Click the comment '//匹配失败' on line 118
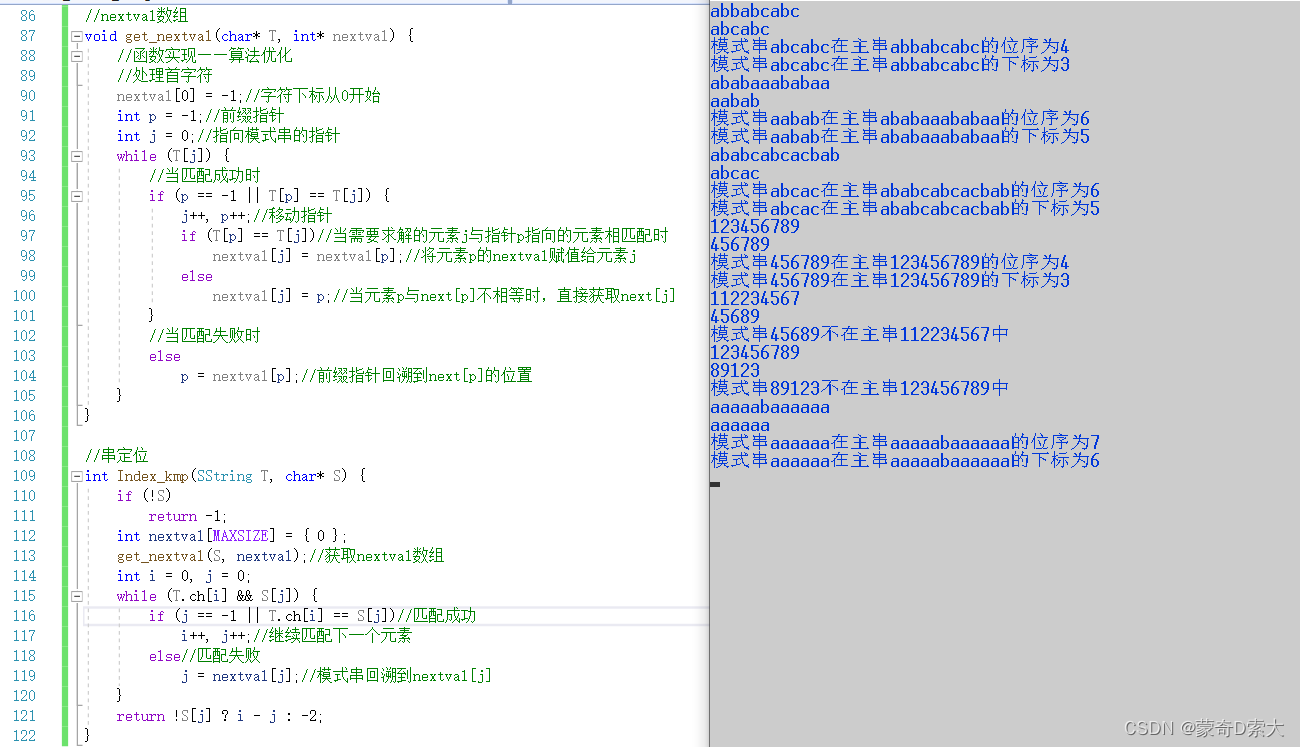The width and height of the screenshot is (1300, 747). coord(221,656)
